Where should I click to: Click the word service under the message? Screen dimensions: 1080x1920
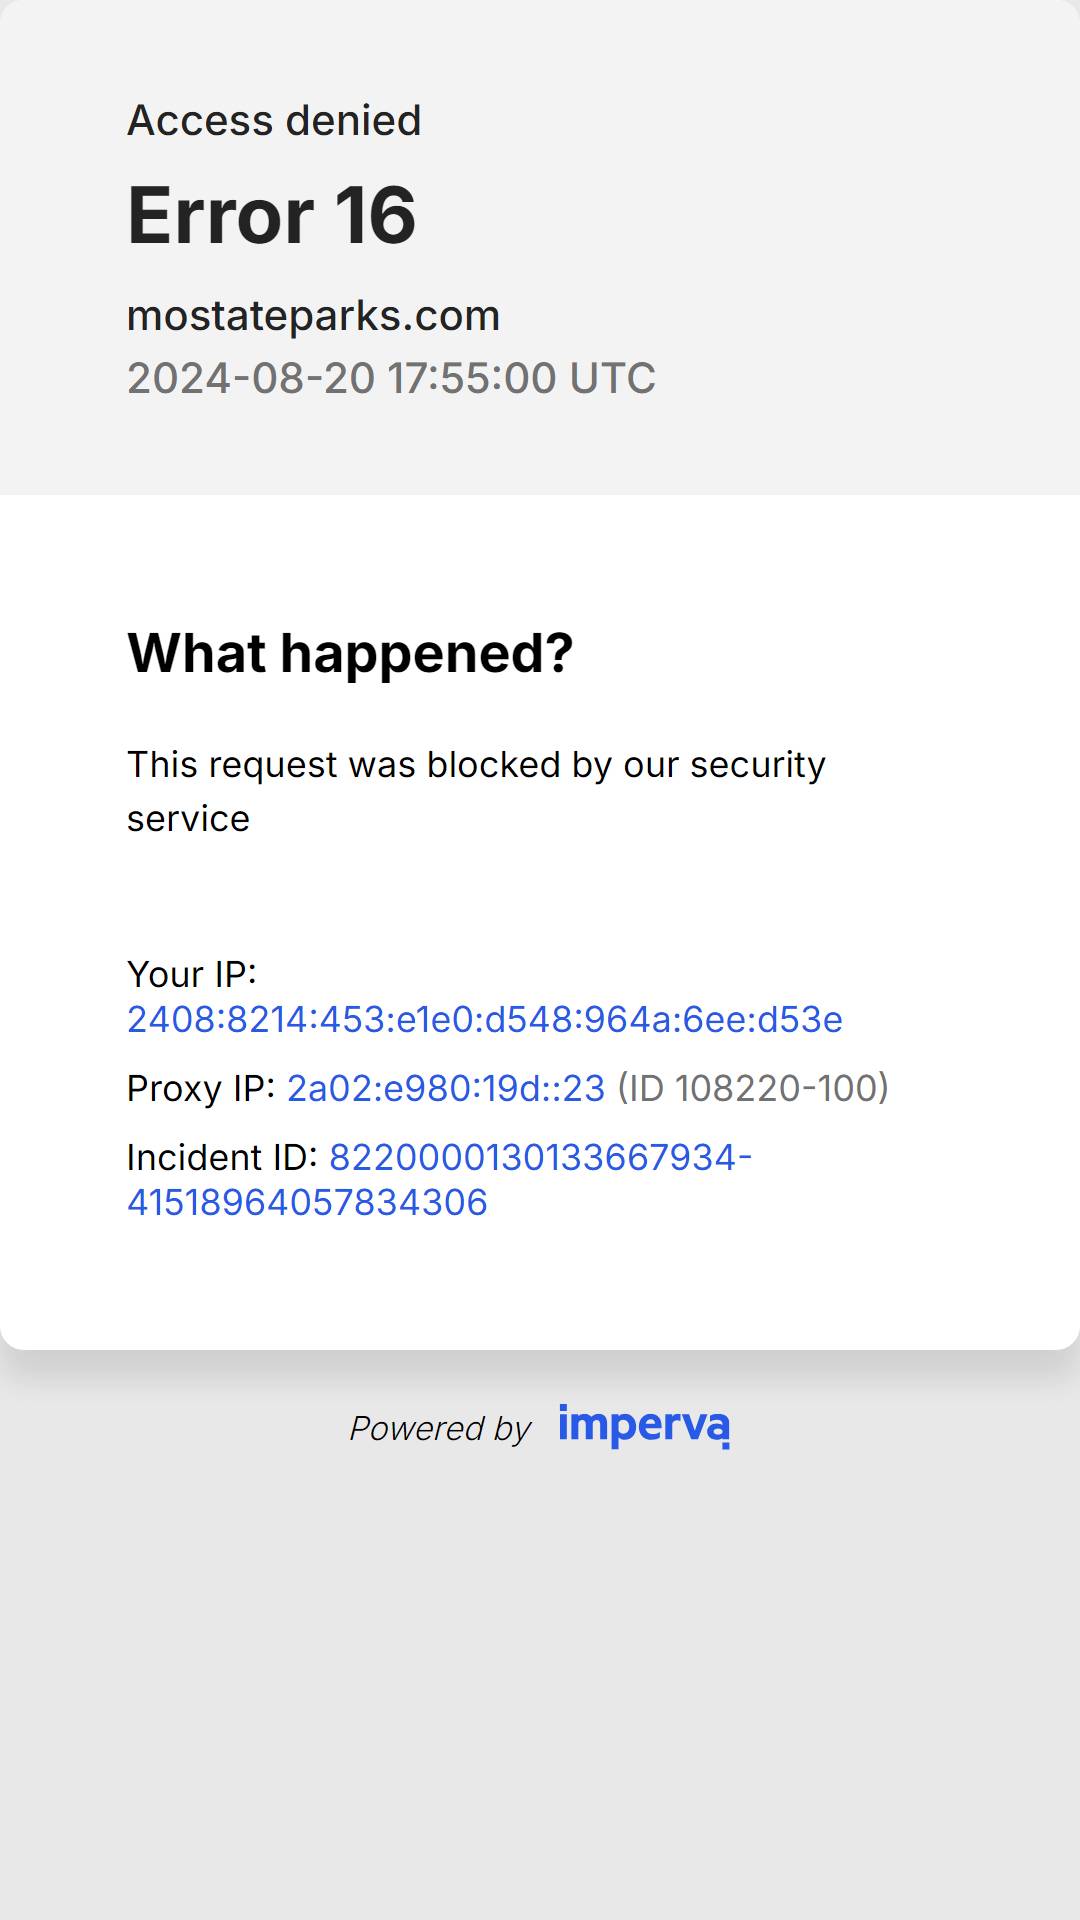pos(188,819)
